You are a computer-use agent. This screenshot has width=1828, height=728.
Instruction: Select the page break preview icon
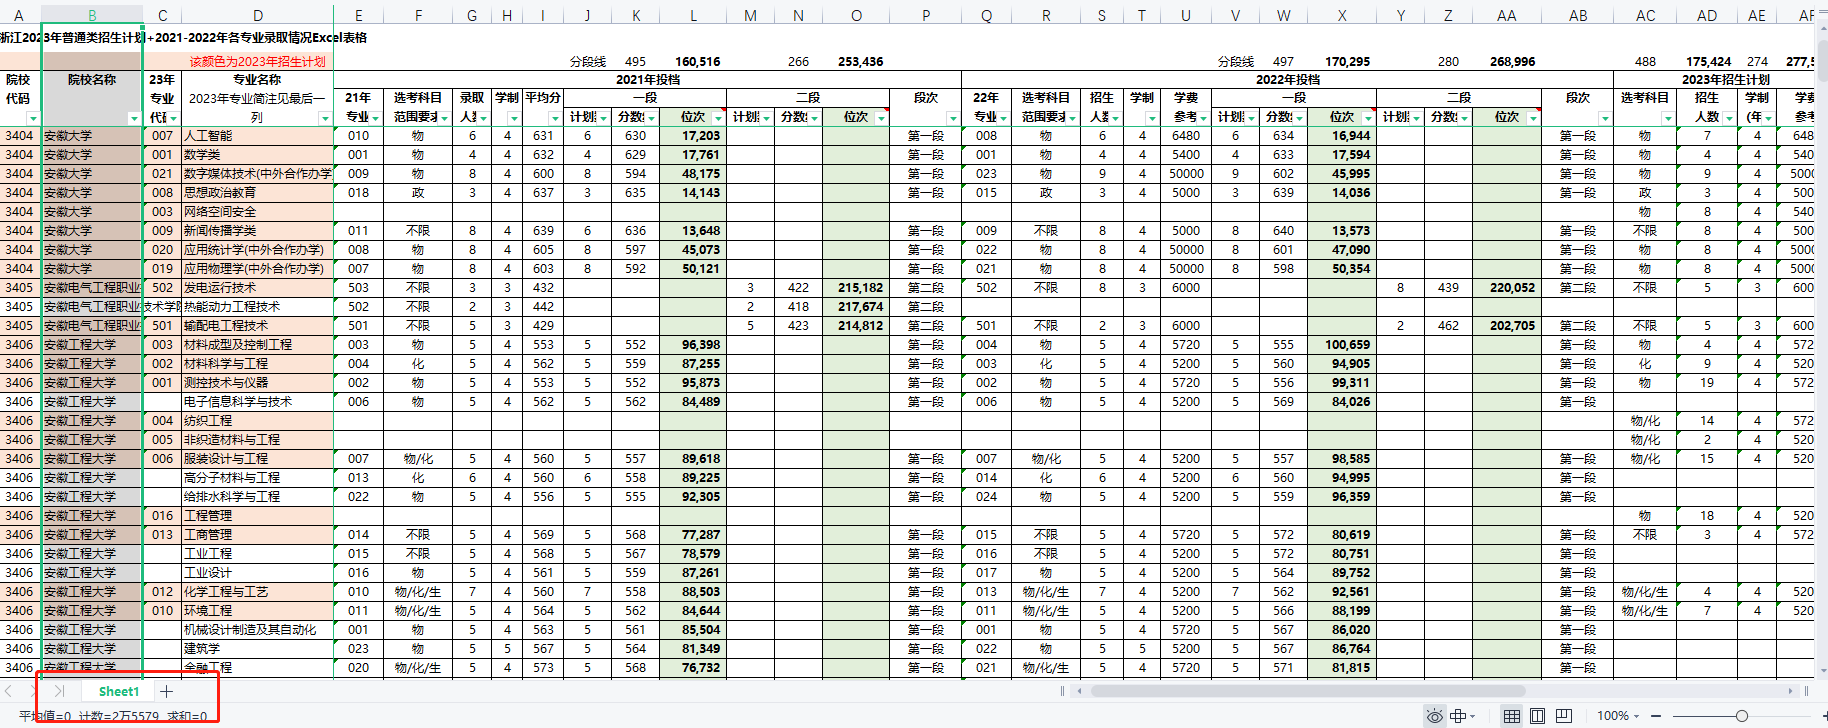1564,716
